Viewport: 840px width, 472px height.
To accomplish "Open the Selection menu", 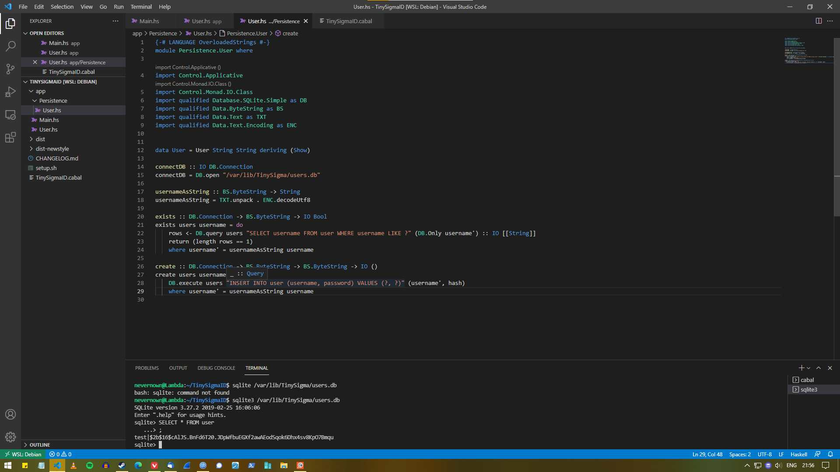I will tap(62, 7).
